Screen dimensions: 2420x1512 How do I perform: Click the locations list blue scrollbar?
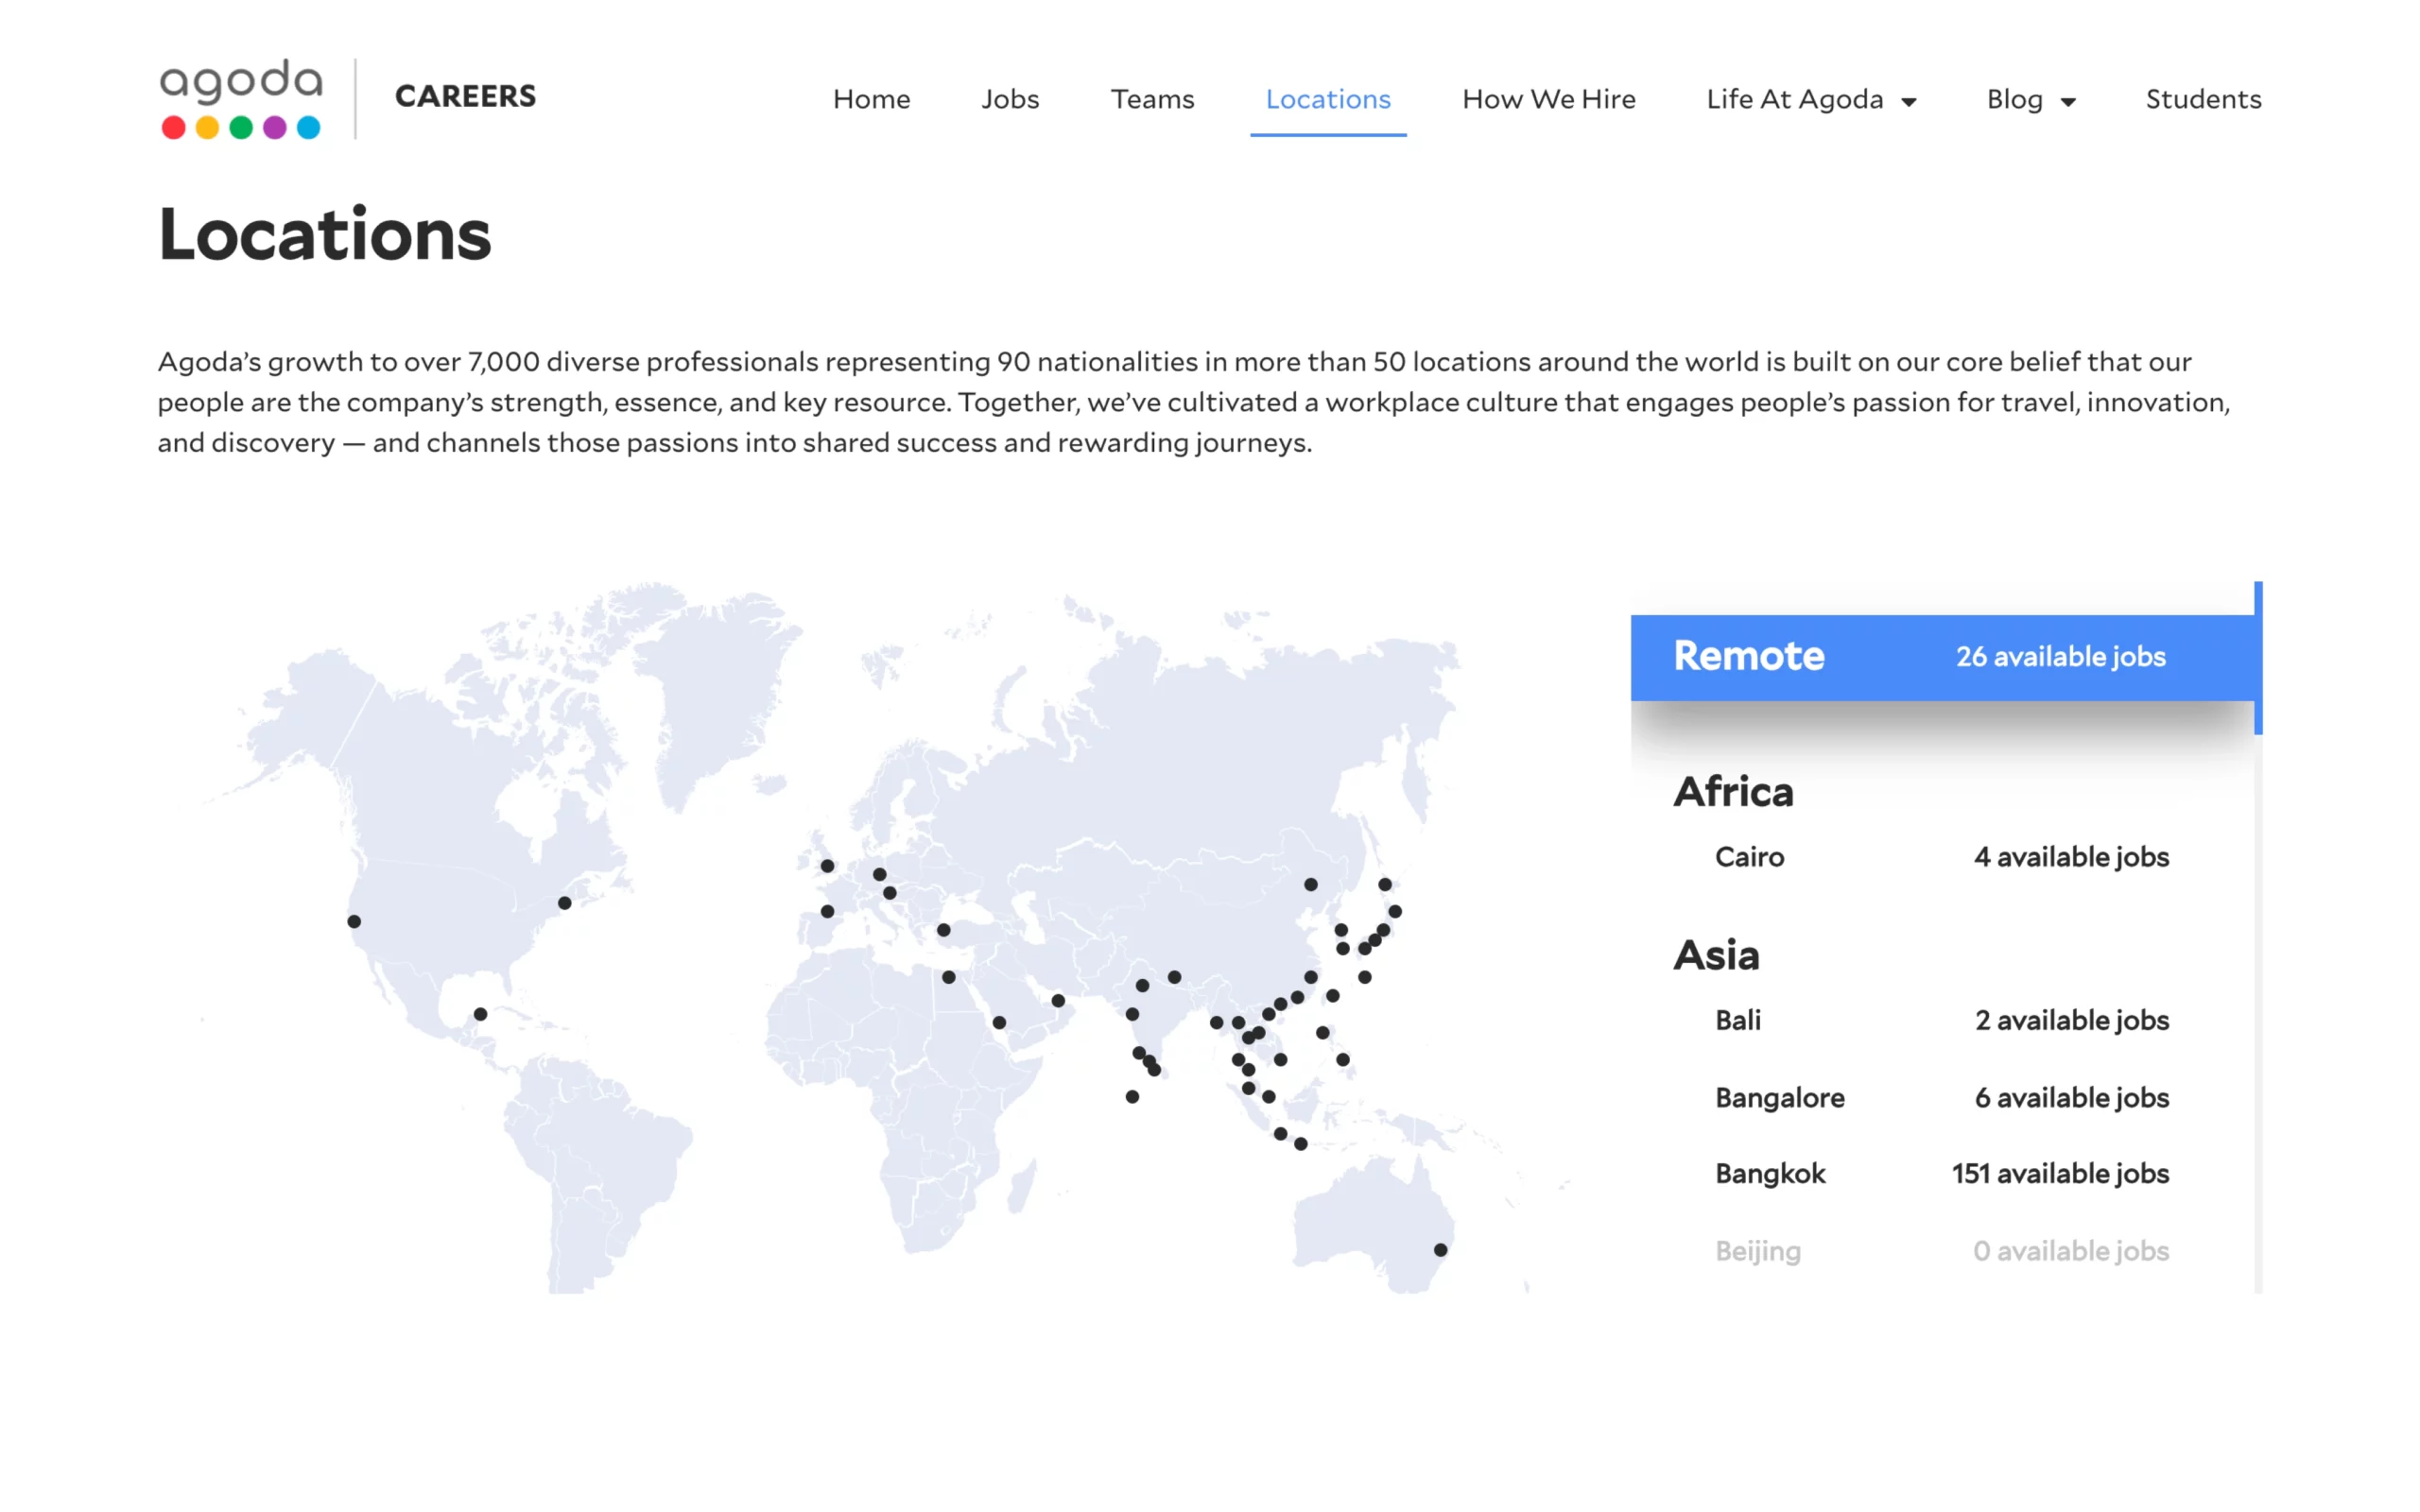pos(2258,658)
